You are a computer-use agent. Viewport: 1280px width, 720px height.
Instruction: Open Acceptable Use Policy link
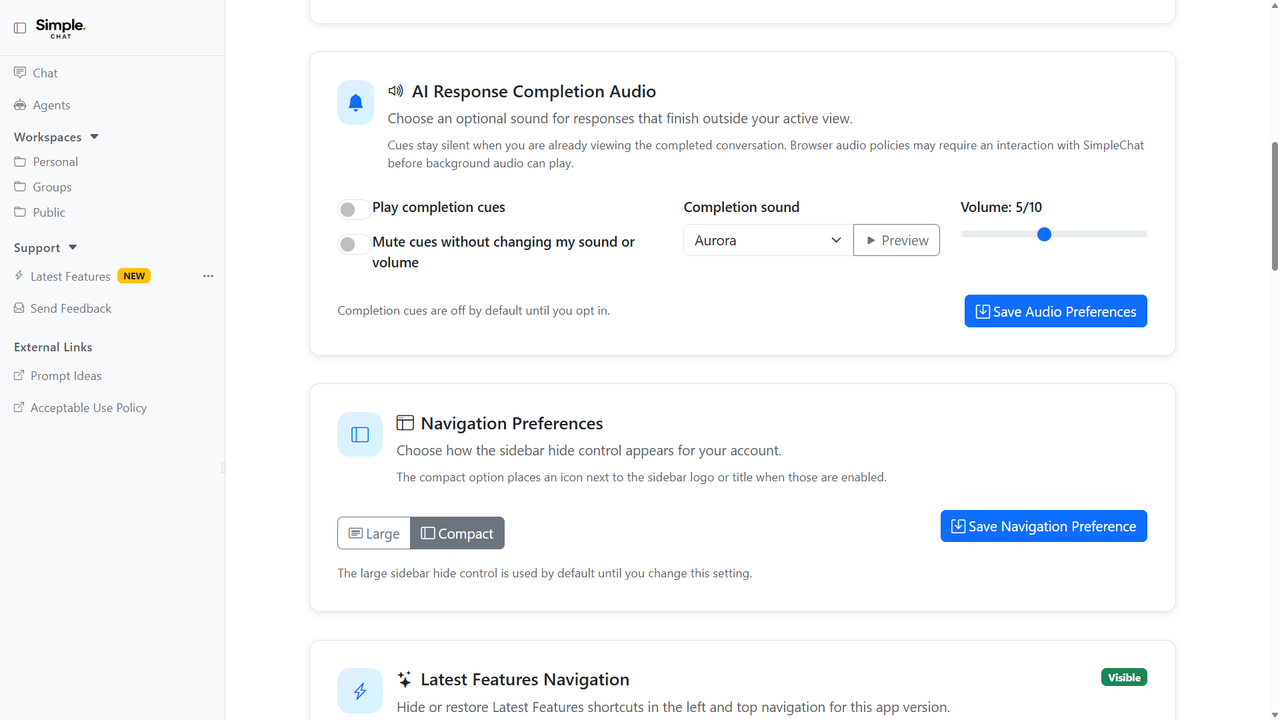click(88, 408)
